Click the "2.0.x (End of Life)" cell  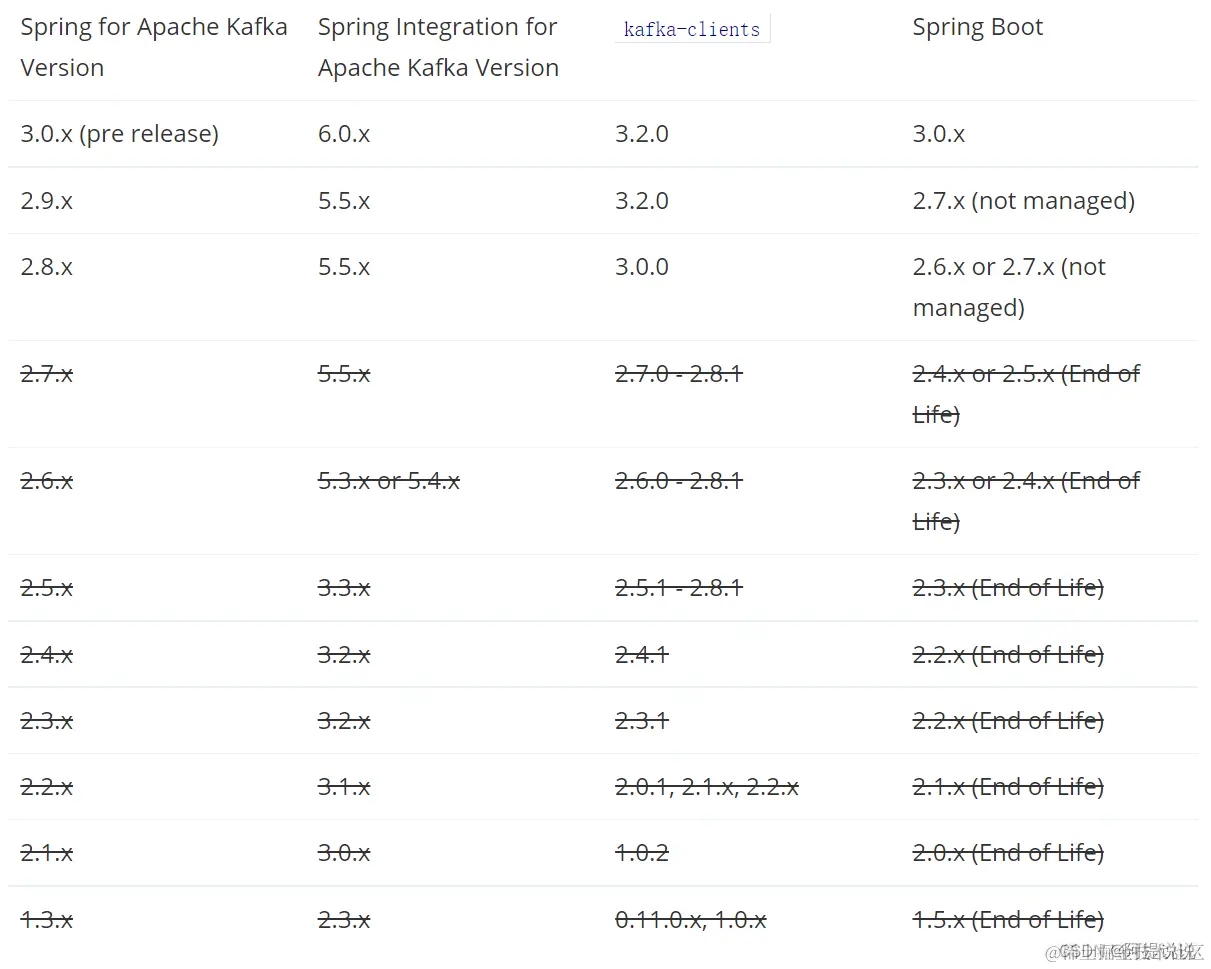coord(1007,853)
